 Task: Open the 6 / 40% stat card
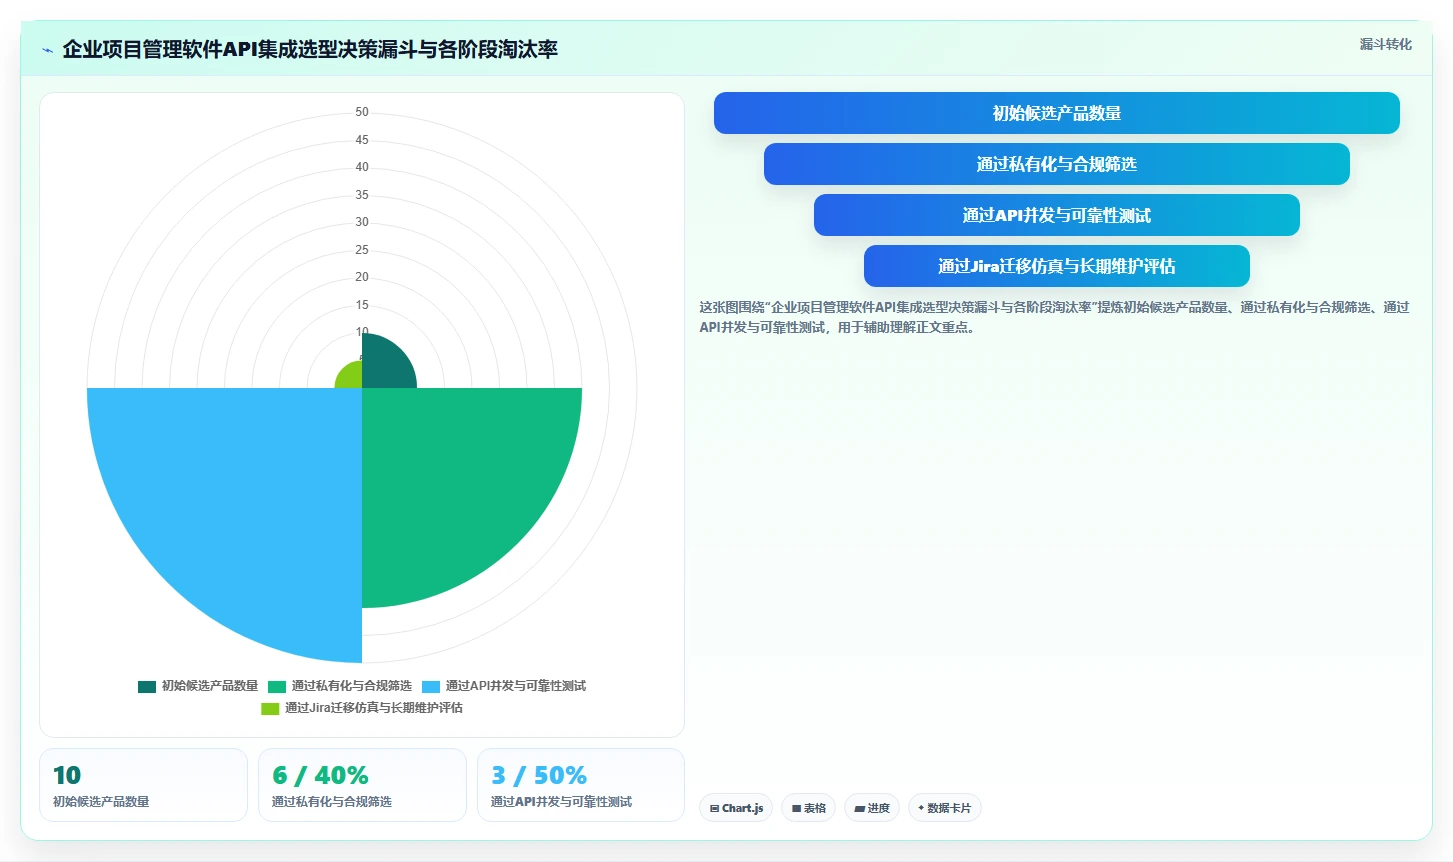tap(362, 785)
